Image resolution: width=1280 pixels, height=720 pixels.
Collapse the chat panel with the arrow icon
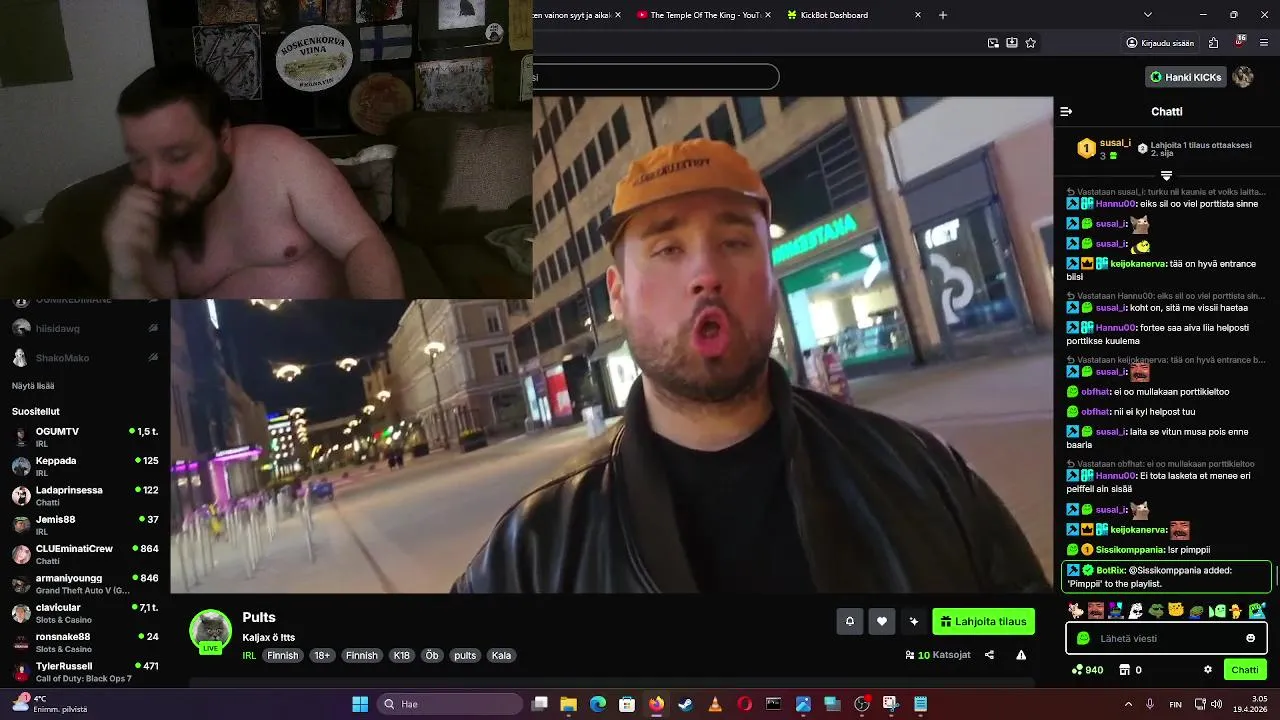1066,112
